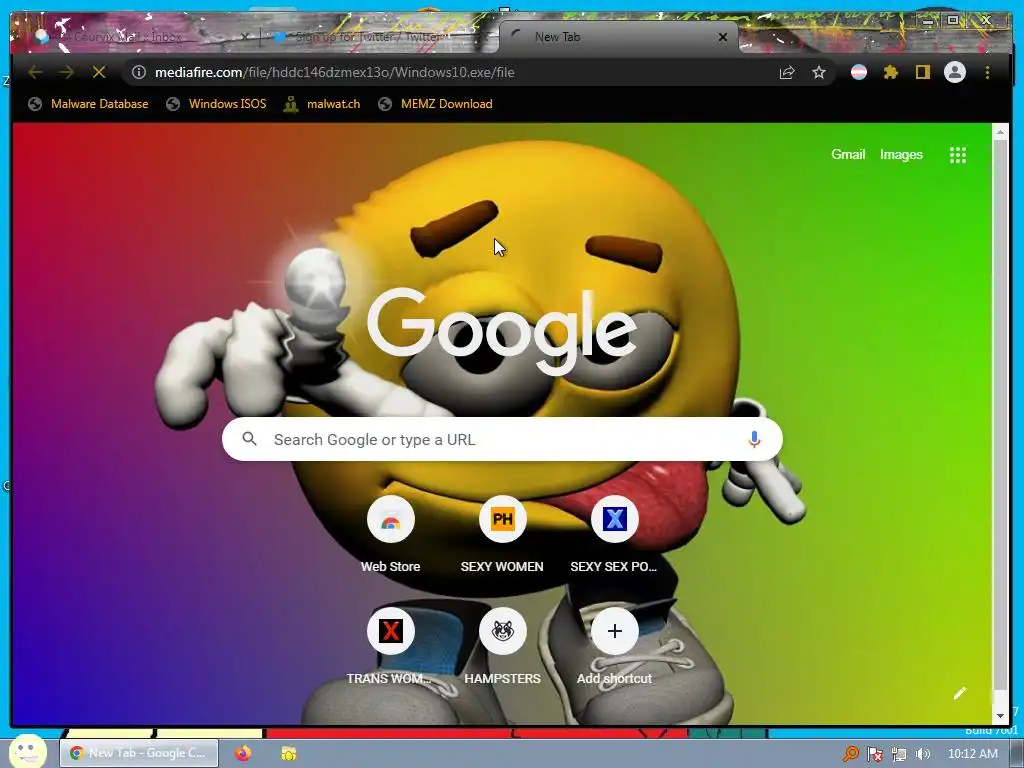Minimize the Chrome window
This screenshot has width=1024, height=768.
[x=928, y=20]
